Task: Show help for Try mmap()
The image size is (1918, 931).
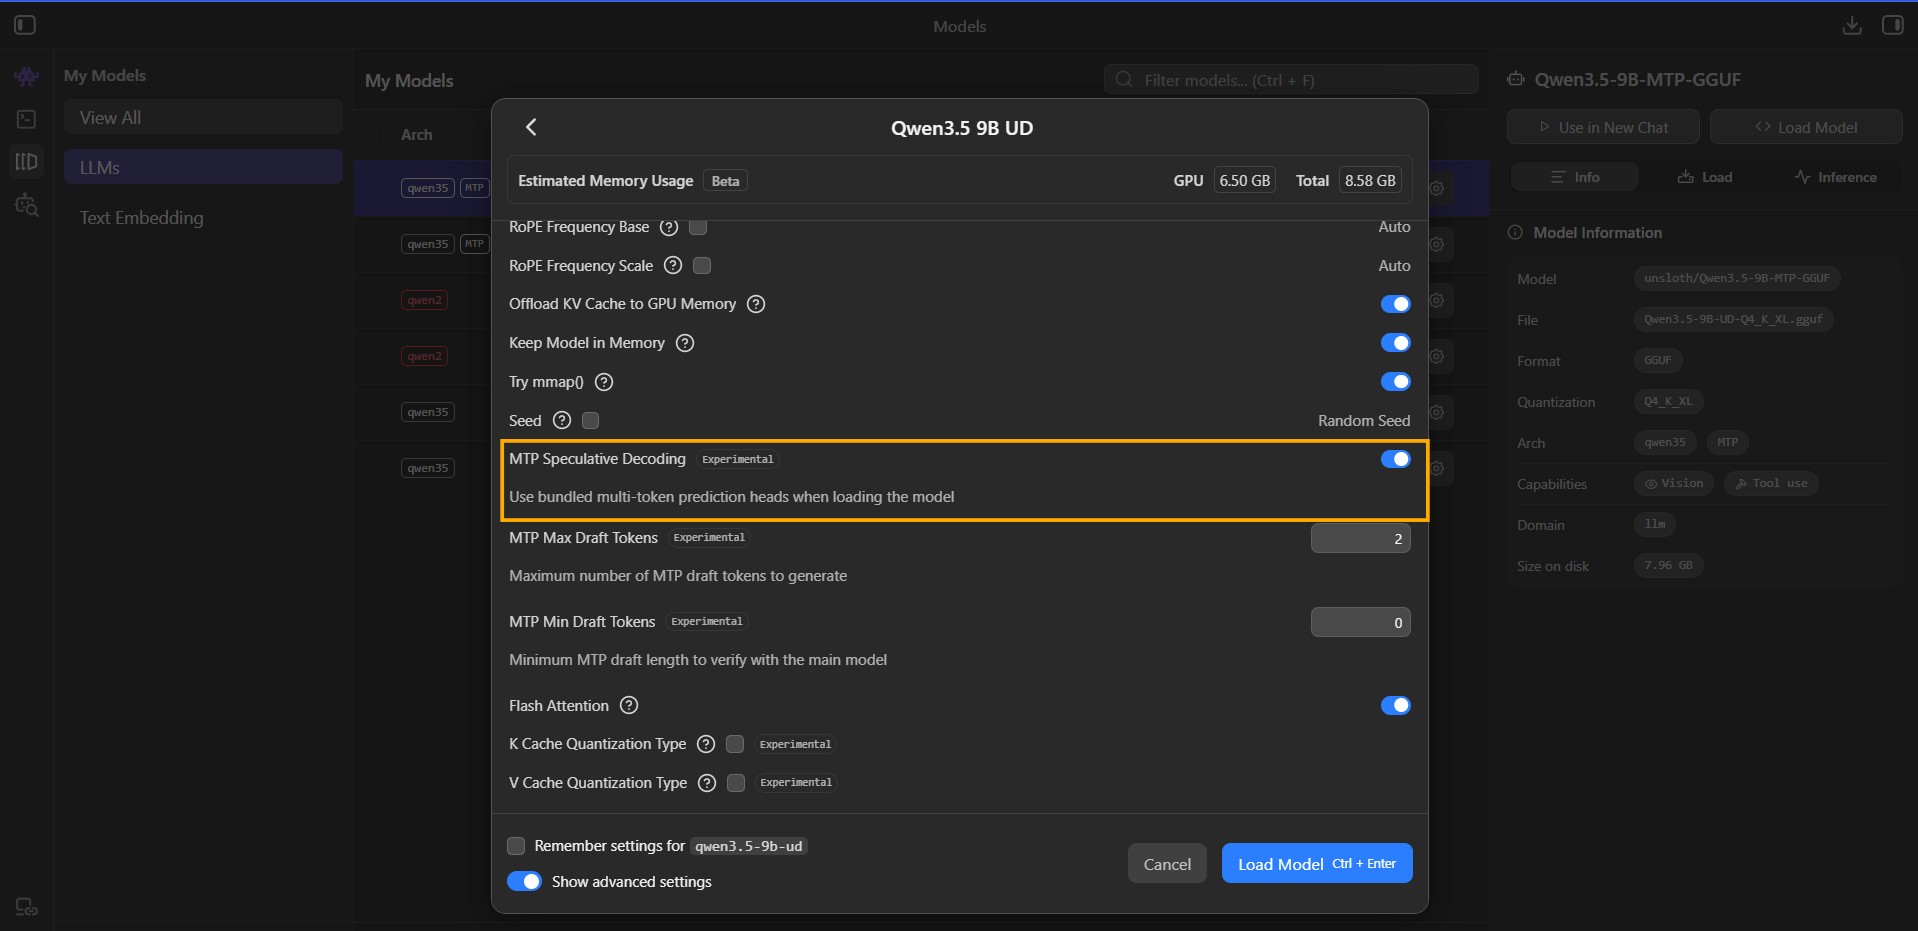Action: tap(604, 382)
